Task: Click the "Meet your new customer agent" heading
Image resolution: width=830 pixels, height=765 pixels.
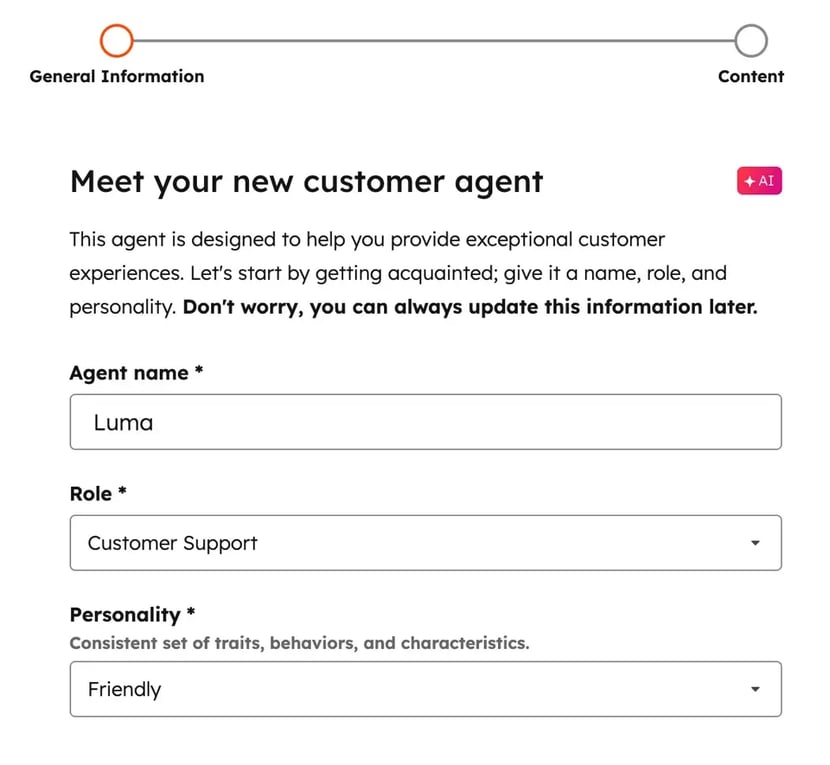Action: tap(306, 182)
